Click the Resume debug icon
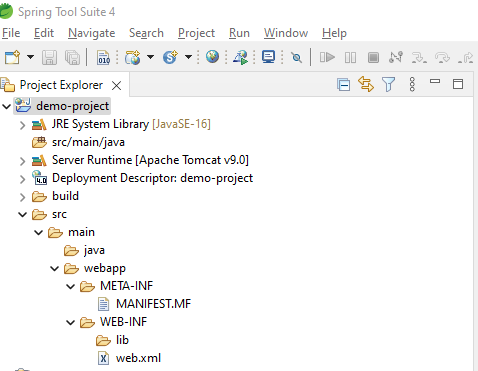 coord(327,57)
